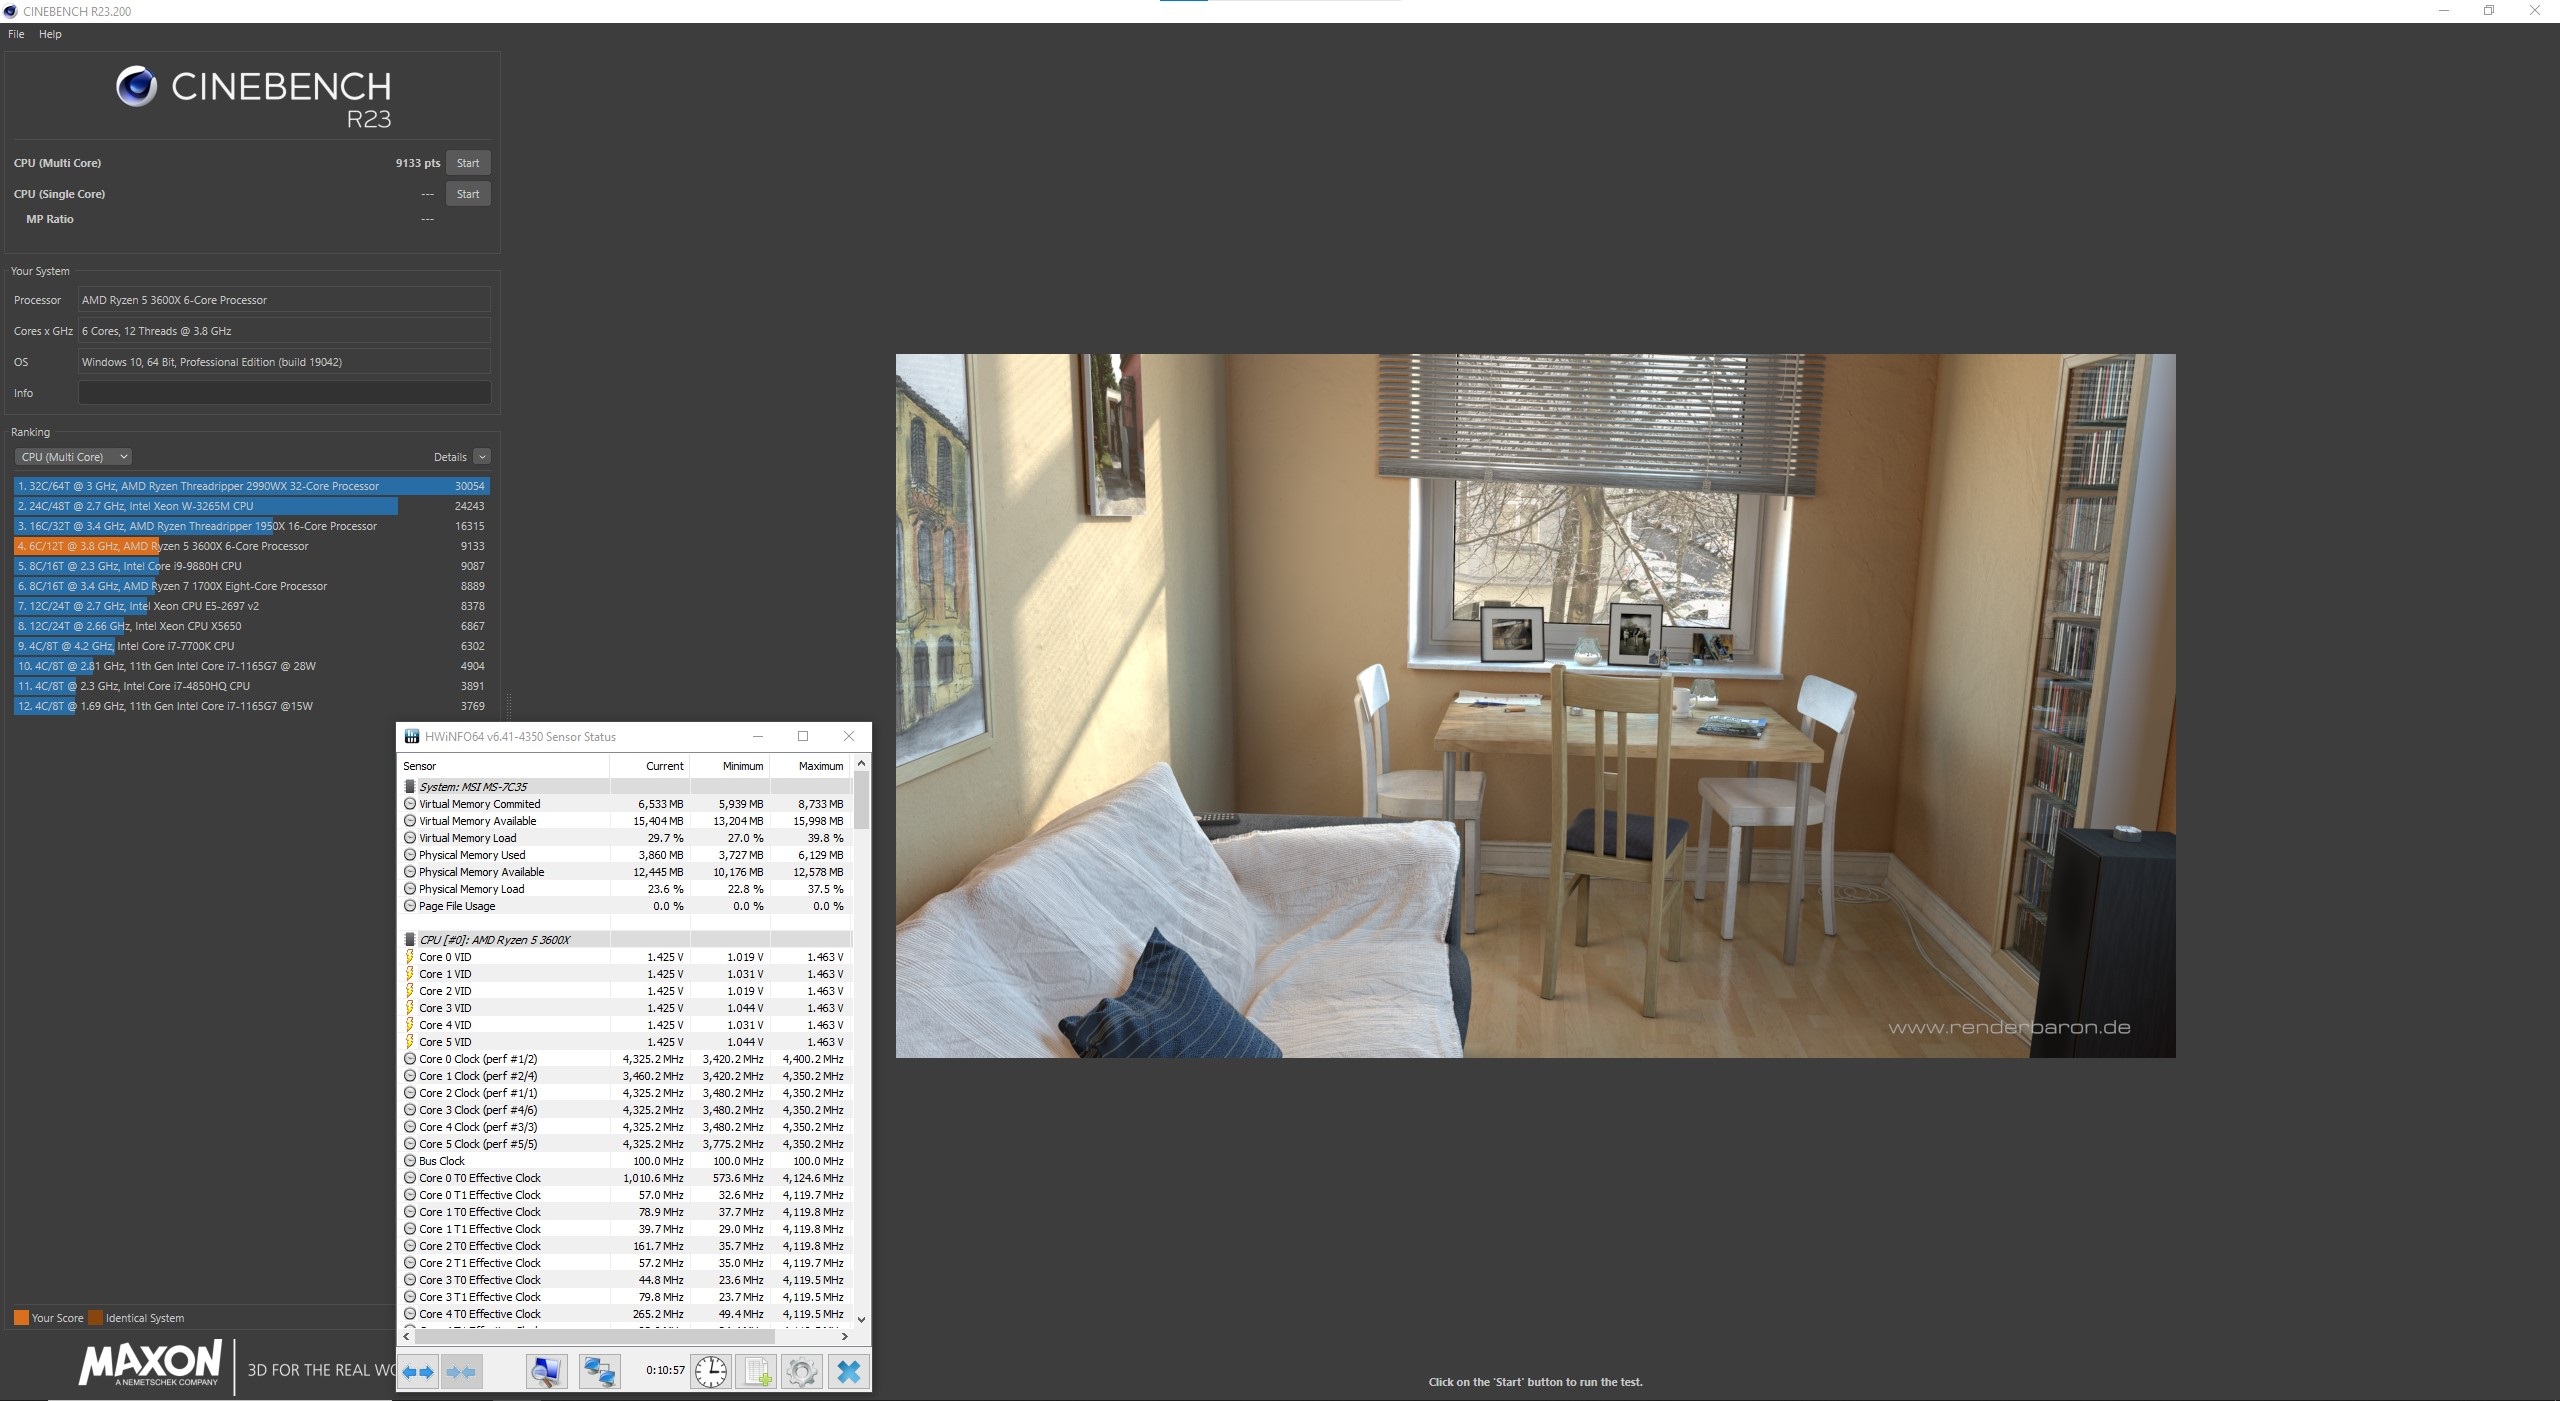The width and height of the screenshot is (2560, 1401).
Task: Click the Core 0 VID lightning icon
Action: point(410,957)
